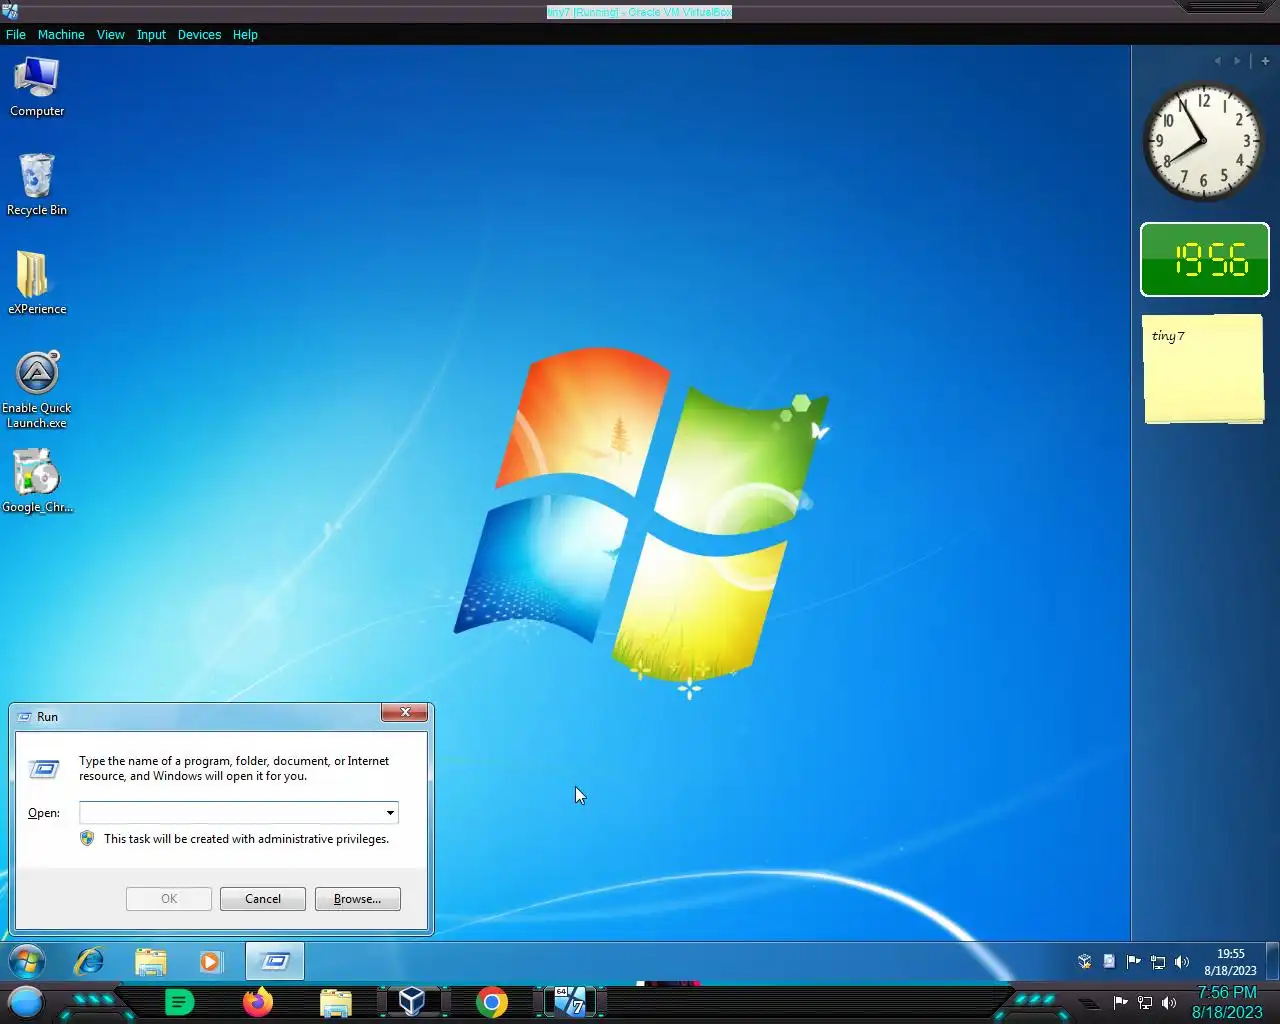Open host network tray icon

tap(1145, 1003)
